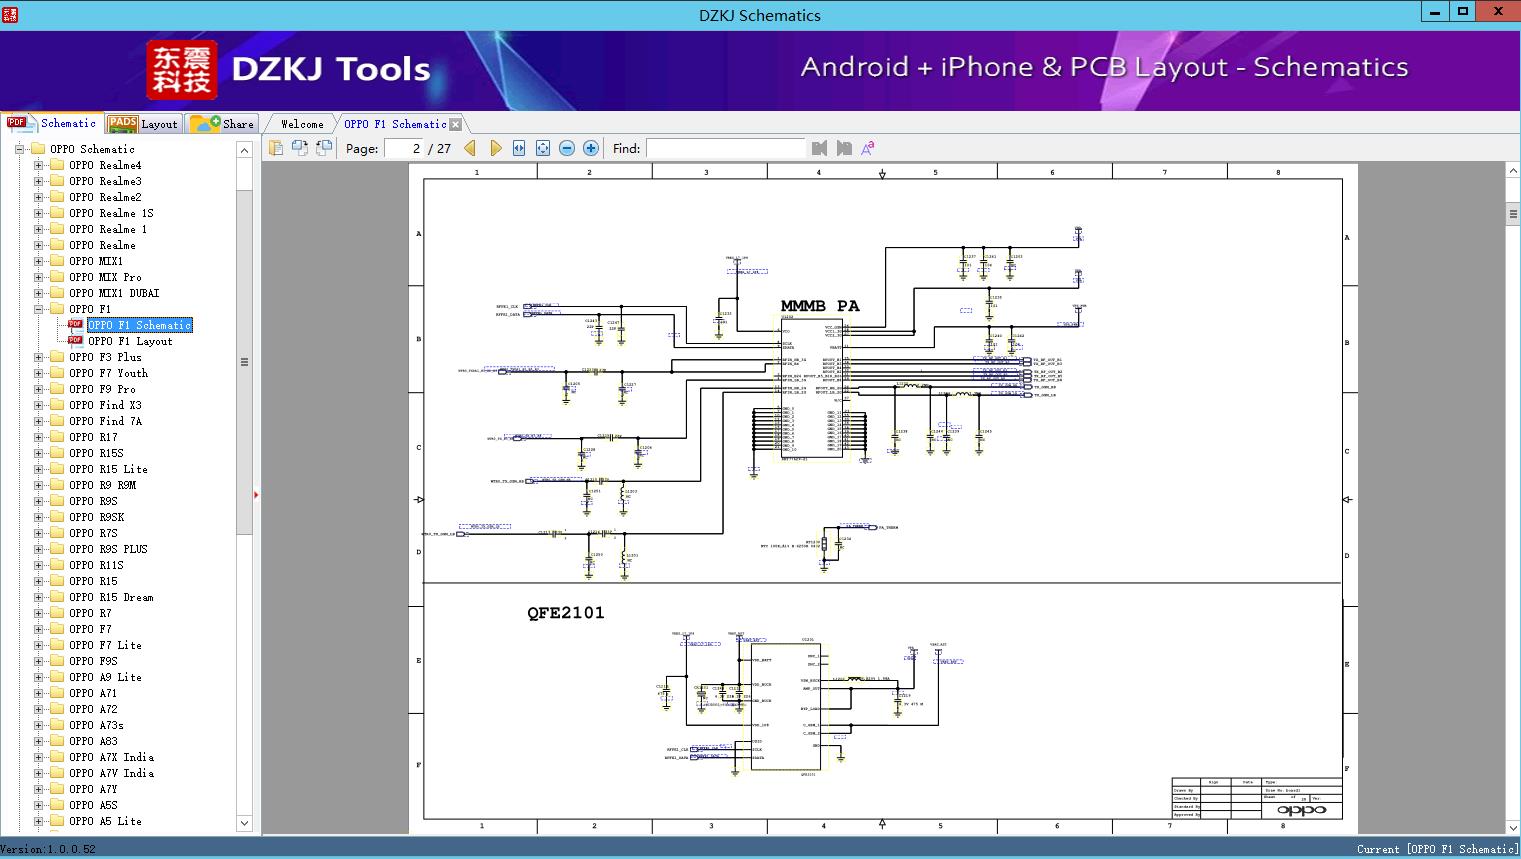Select the OPPO F9 Pro tree item
Image resolution: width=1521 pixels, height=859 pixels.
[x=102, y=389]
